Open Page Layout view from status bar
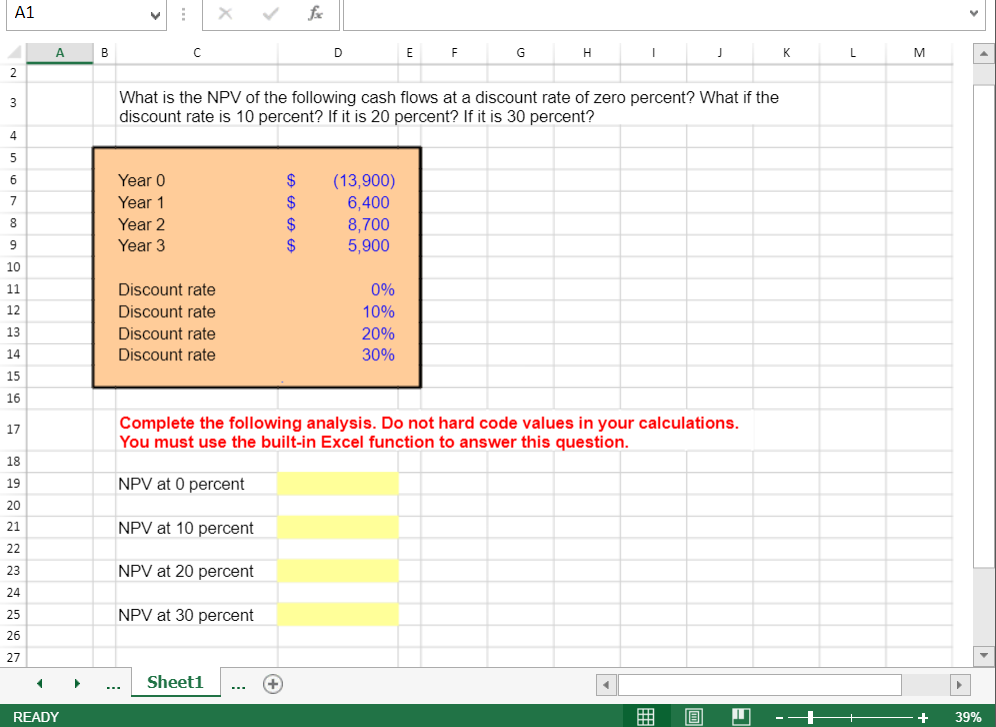This screenshot has width=996, height=727. click(x=691, y=716)
